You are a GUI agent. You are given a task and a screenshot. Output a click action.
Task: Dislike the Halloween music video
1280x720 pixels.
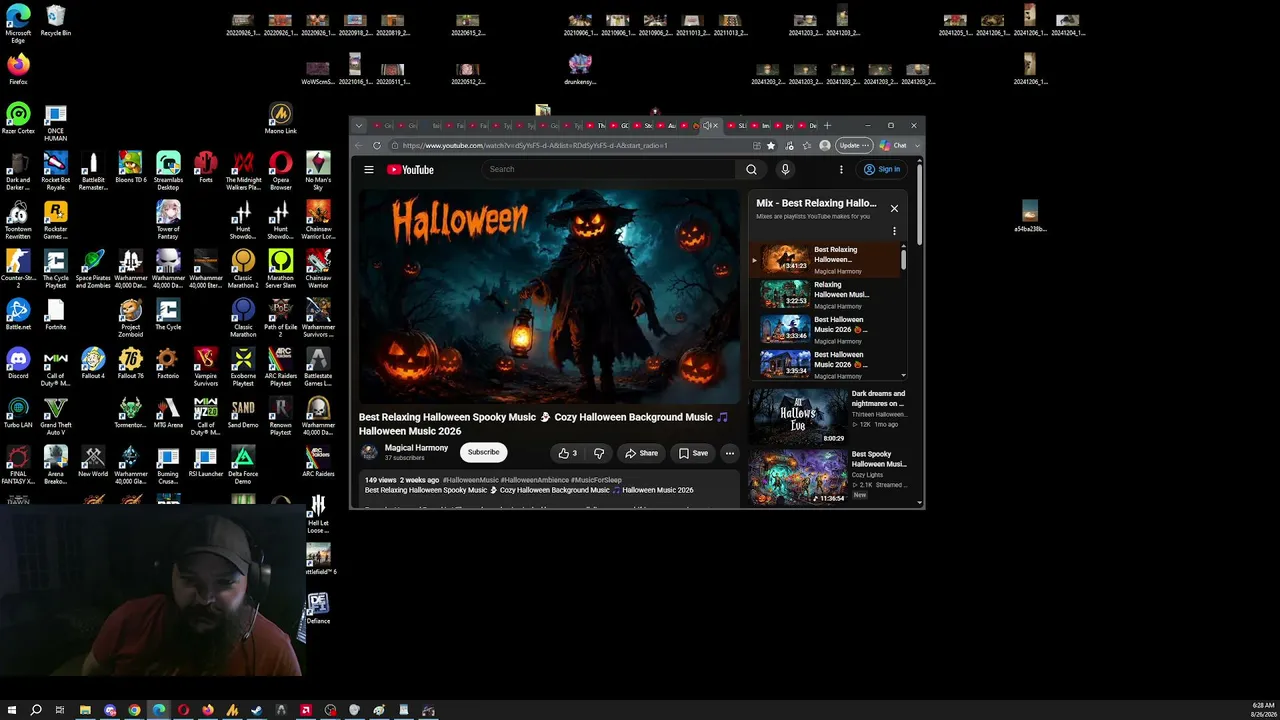tap(598, 453)
